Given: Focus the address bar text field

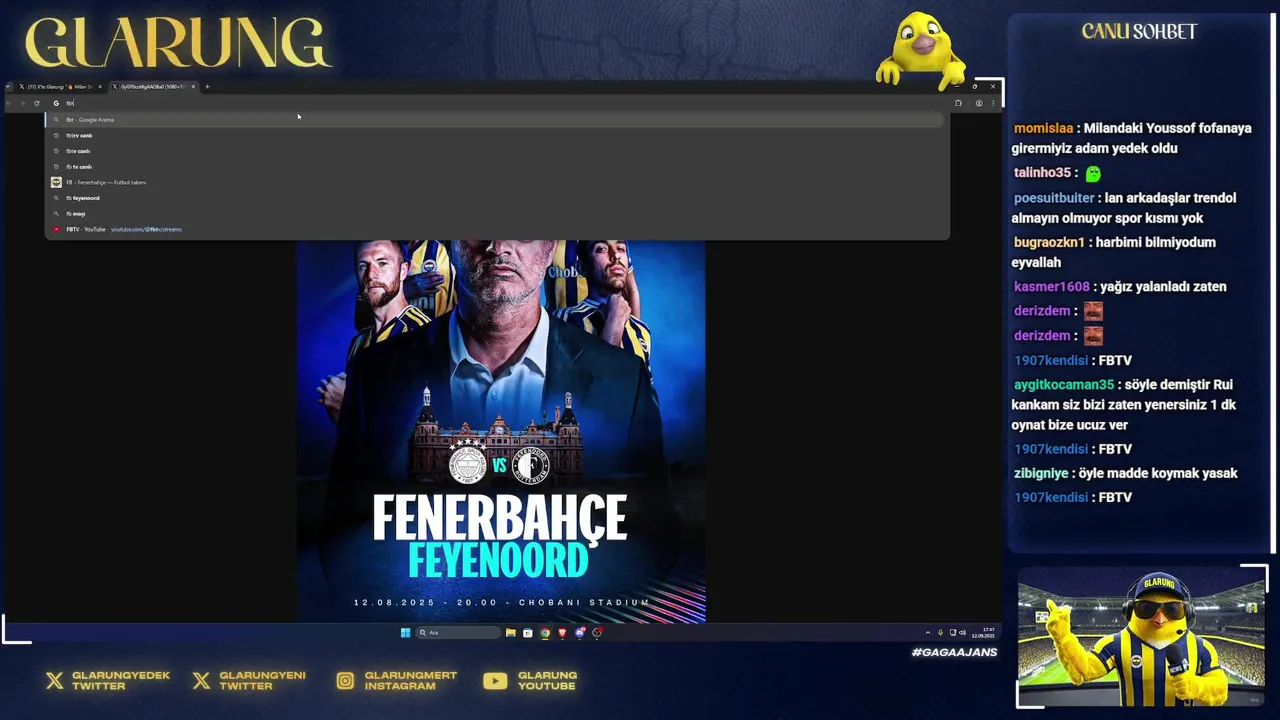Looking at the screenshot, I should pyautogui.click(x=497, y=103).
